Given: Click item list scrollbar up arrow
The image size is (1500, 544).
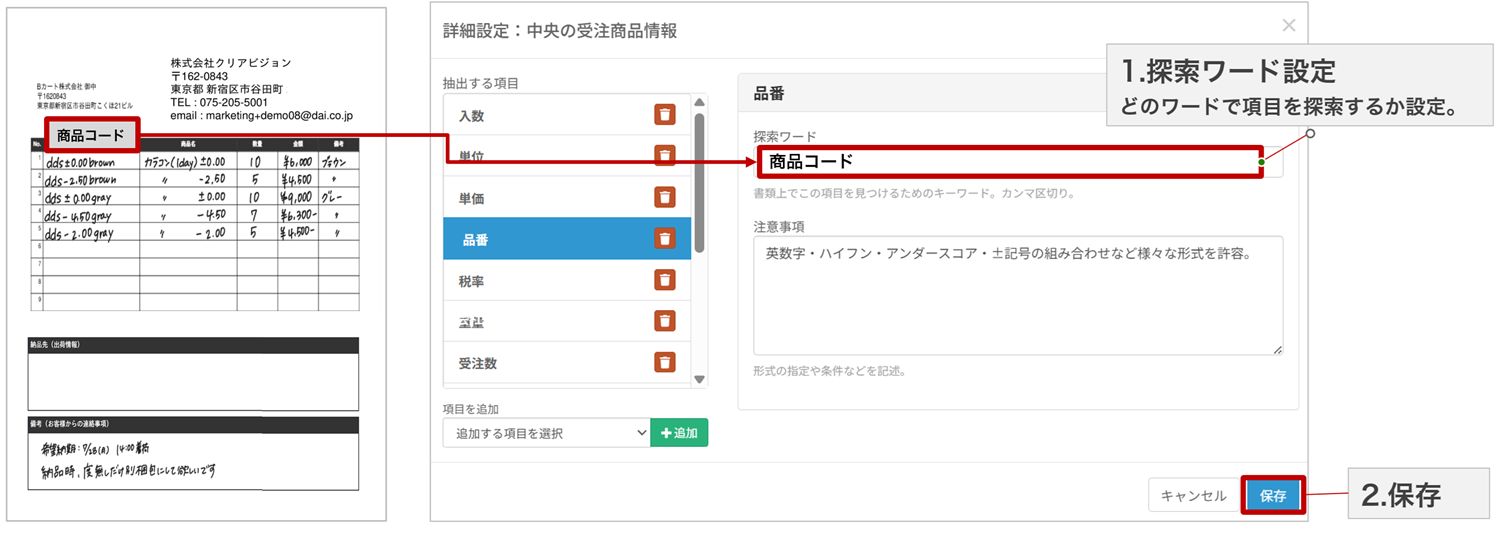Looking at the screenshot, I should [x=699, y=102].
